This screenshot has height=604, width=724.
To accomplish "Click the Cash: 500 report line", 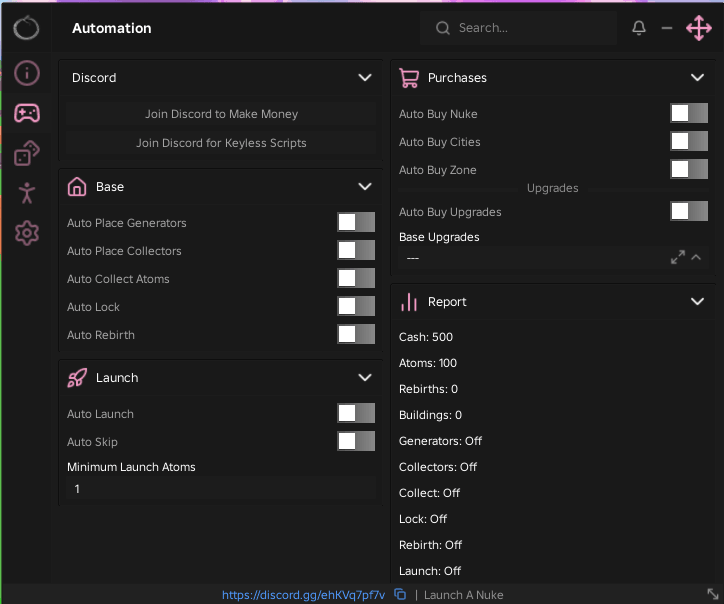I will coord(426,337).
